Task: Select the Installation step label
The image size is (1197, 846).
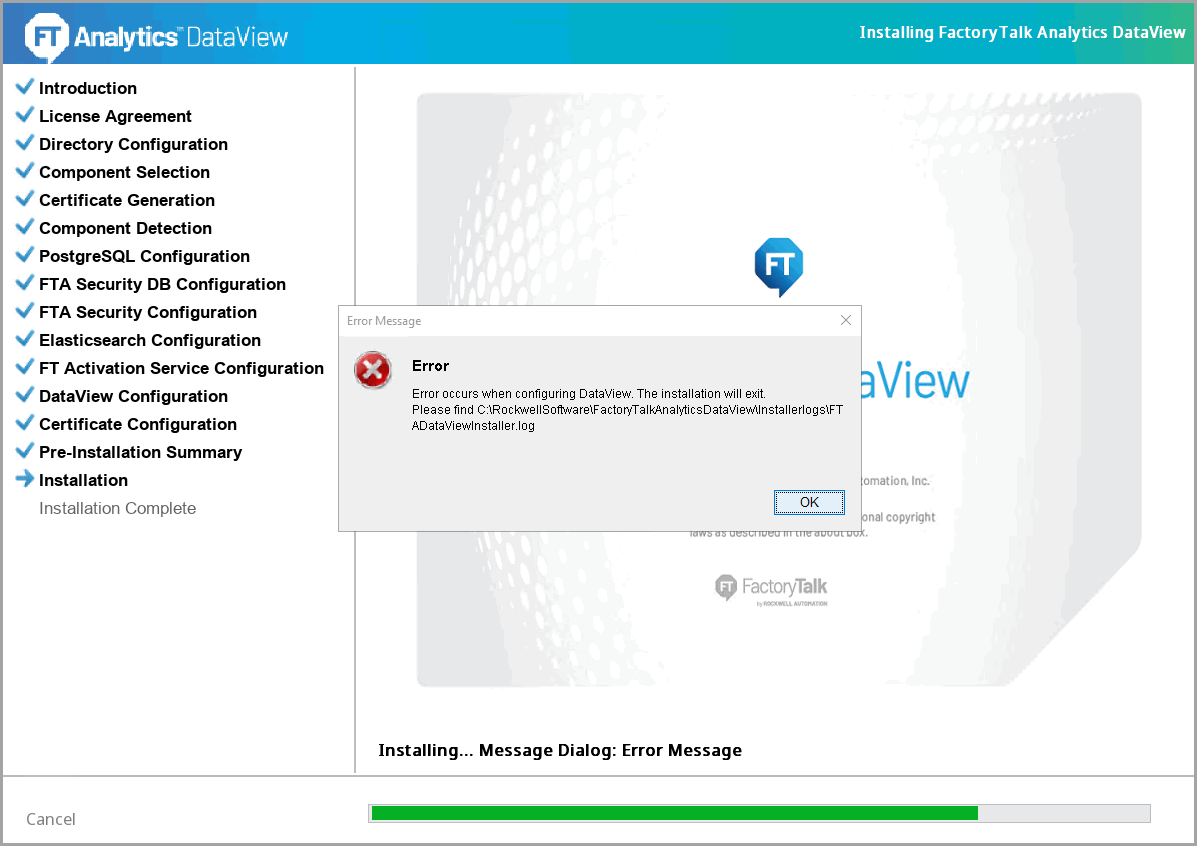Action: (x=83, y=480)
